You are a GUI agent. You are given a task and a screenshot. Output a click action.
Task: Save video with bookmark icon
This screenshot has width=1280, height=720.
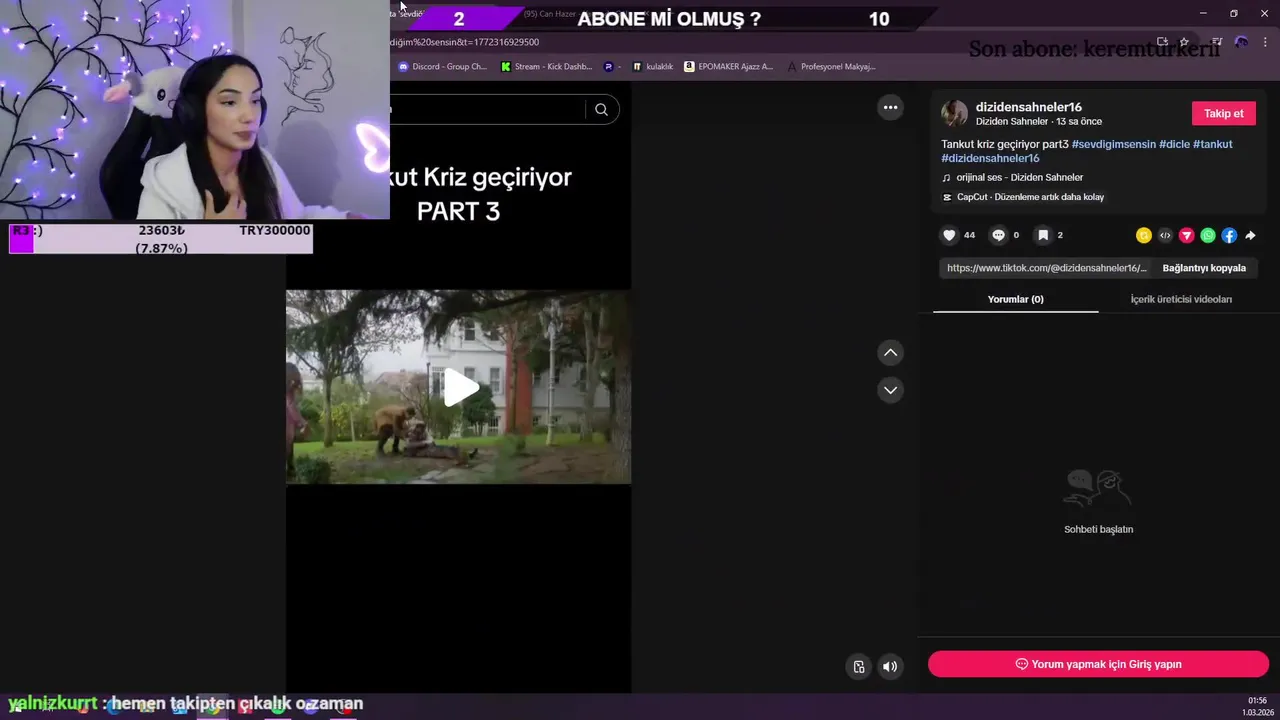pyautogui.click(x=1043, y=235)
